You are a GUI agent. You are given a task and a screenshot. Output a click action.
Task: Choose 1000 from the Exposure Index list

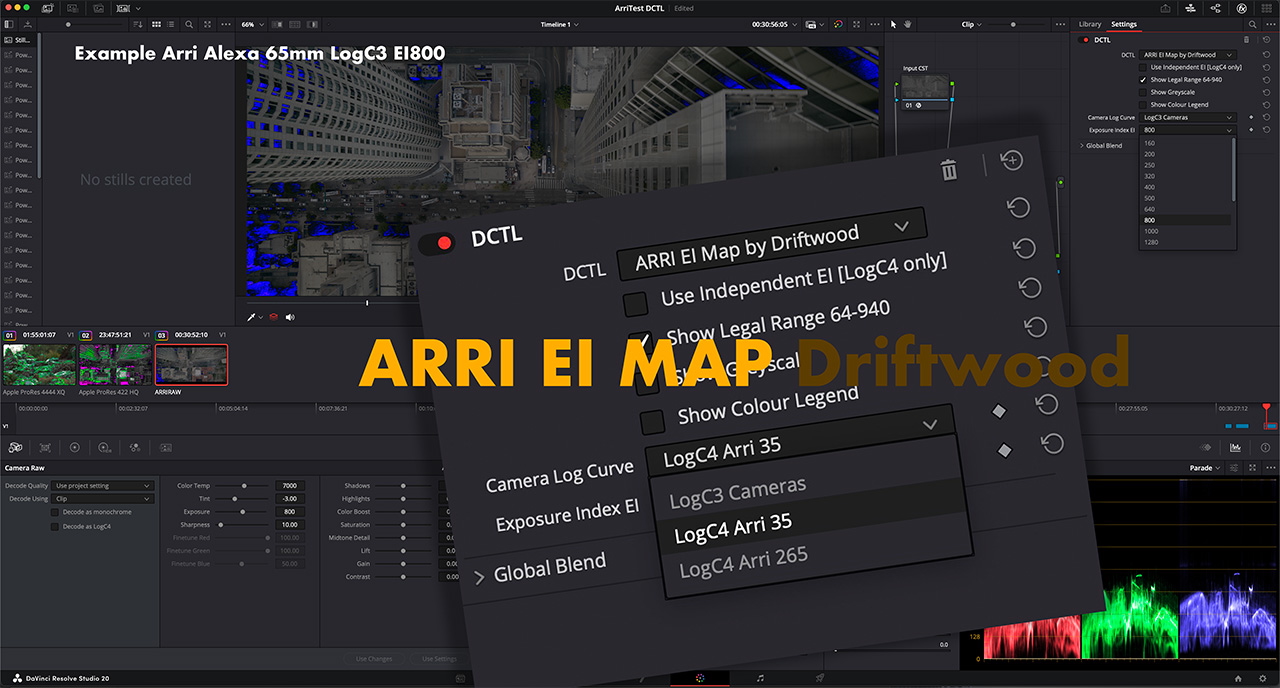(1150, 230)
